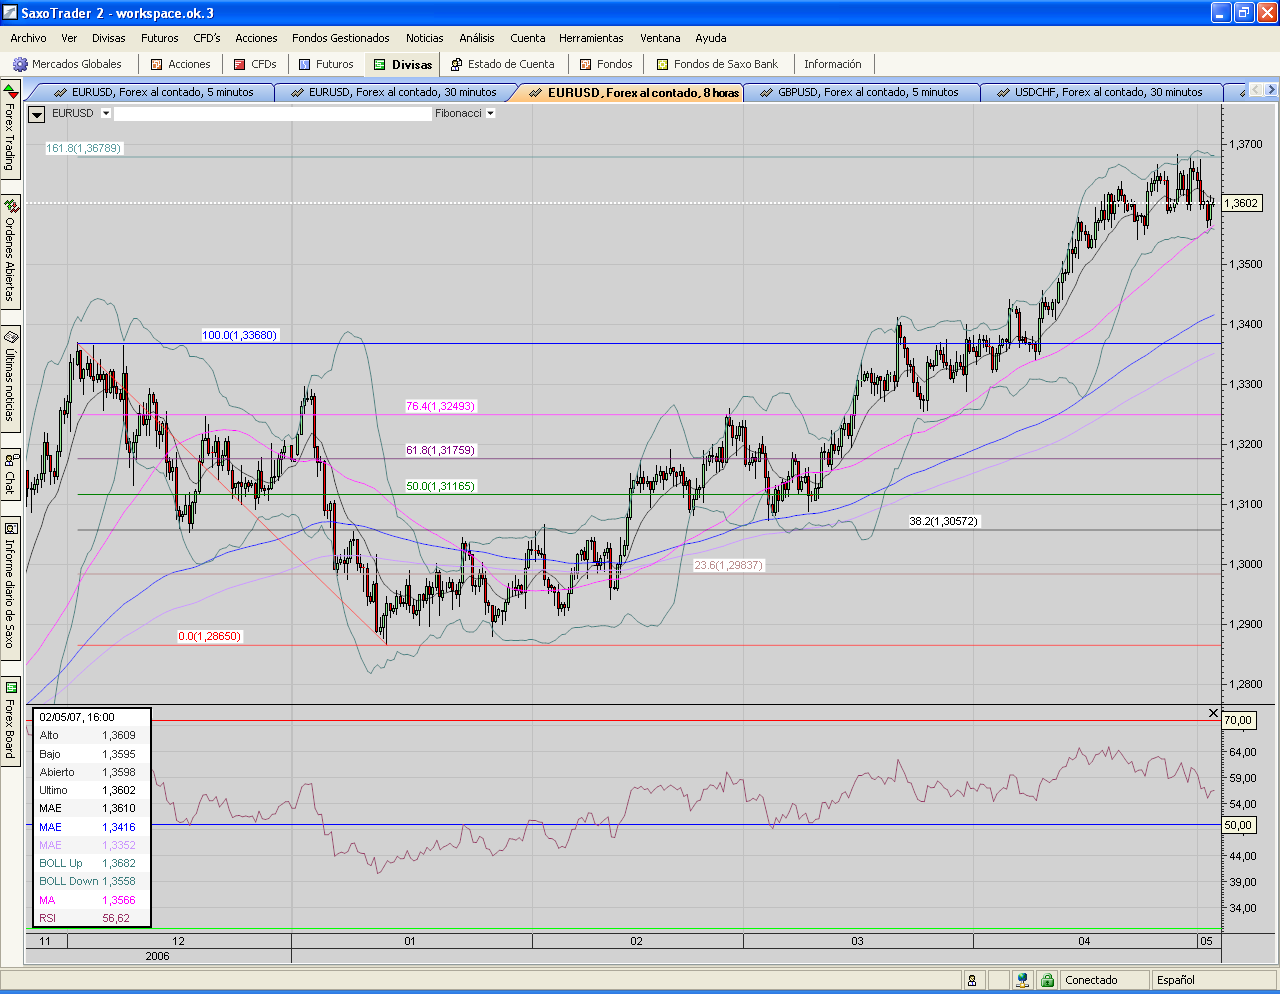This screenshot has height=994, width=1280.
Task: Open the Fibonacci tool dropdown
Action: point(490,113)
